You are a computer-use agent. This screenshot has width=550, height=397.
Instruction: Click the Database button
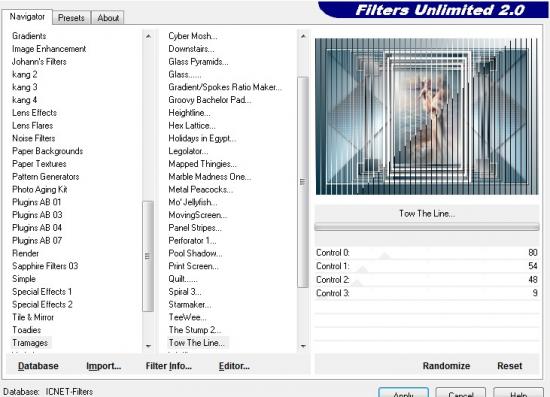(x=38, y=366)
